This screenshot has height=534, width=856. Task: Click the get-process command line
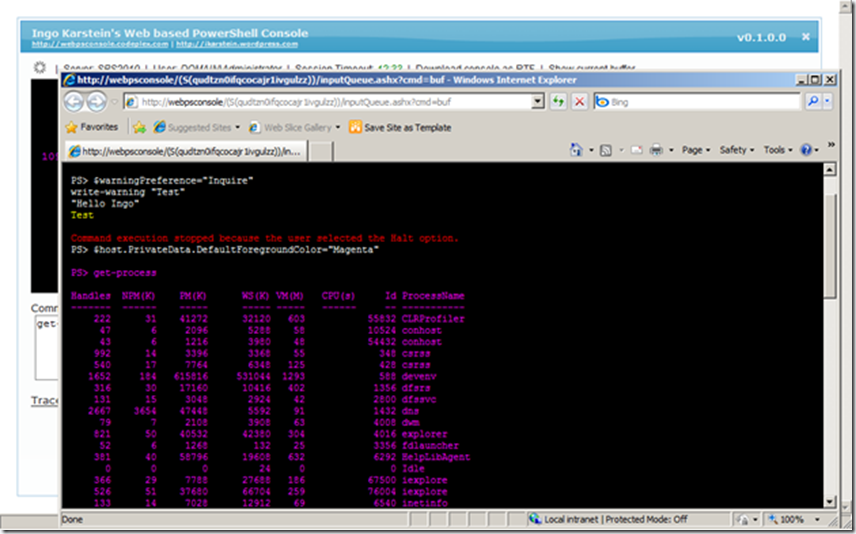(114, 272)
